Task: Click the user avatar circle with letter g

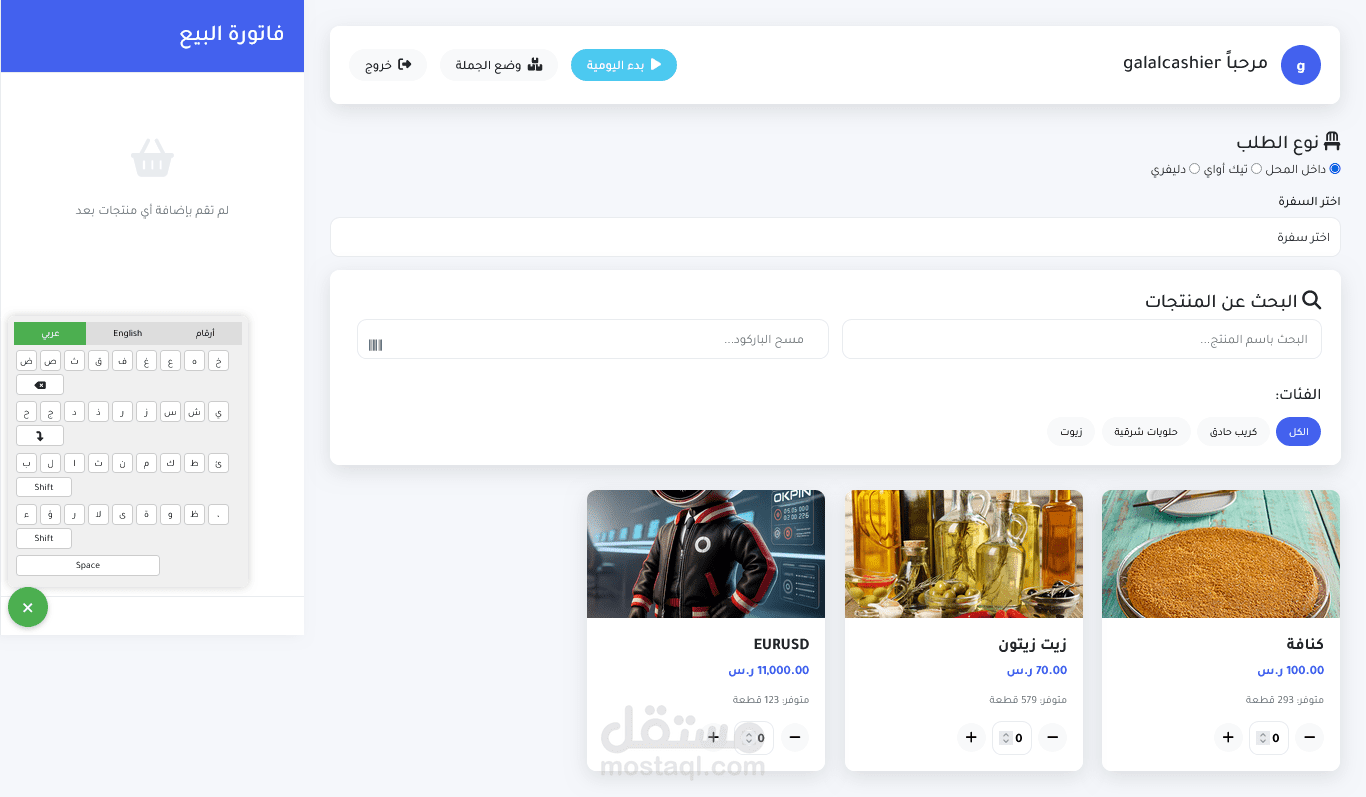Action: (1300, 65)
